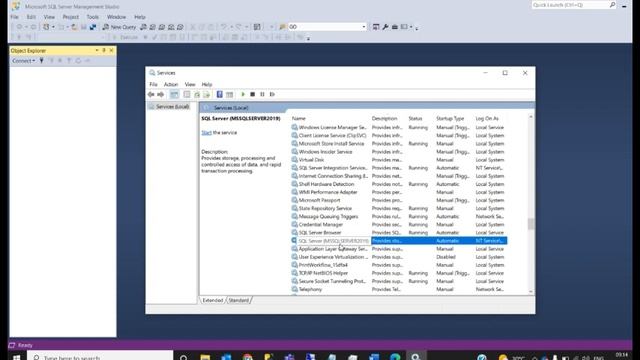Go forward in Services window toolbar

(161, 94)
